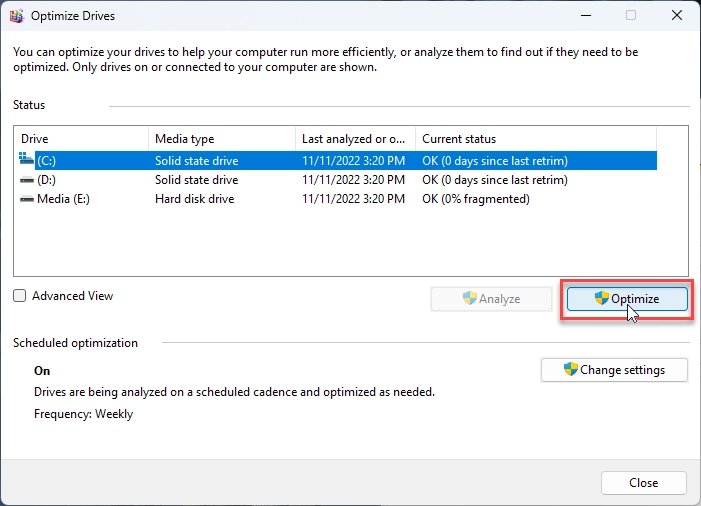Minimize the Optimize Drives window
Viewport: 701px width, 506px height.
pyautogui.click(x=586, y=16)
